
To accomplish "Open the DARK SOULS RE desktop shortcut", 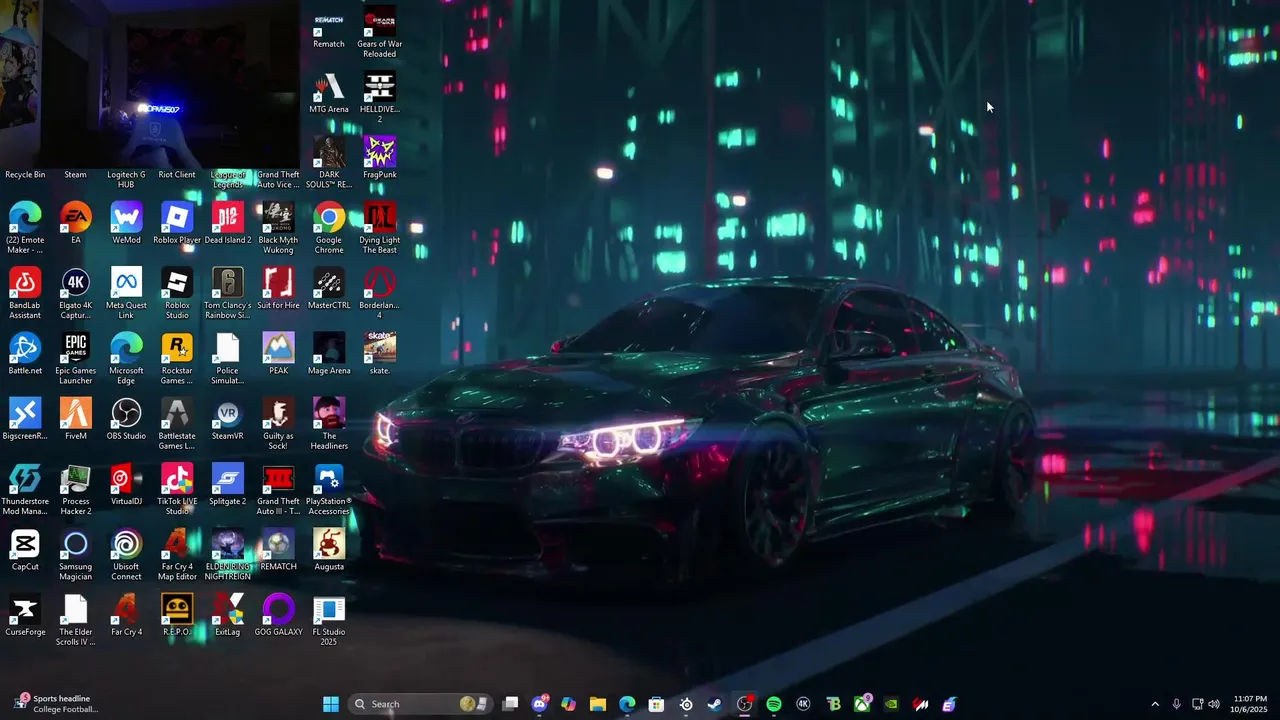I will click(x=329, y=162).
